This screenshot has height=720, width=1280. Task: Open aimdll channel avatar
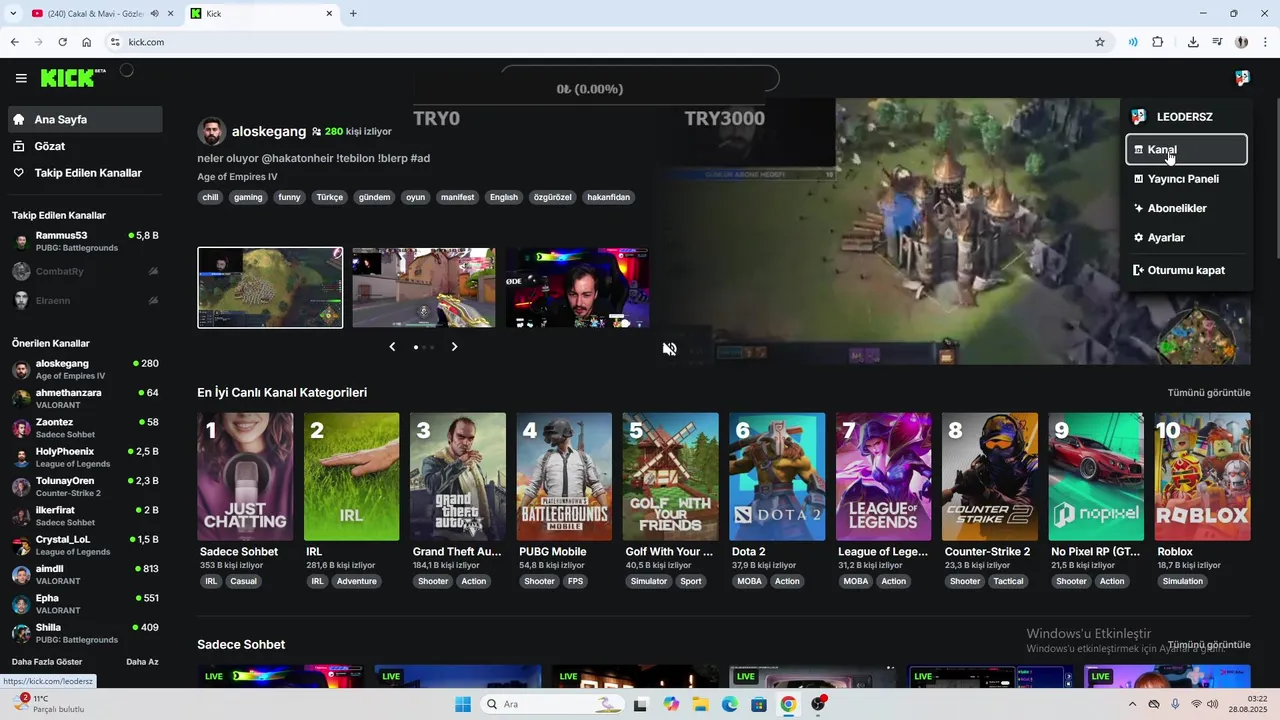pos(21,575)
